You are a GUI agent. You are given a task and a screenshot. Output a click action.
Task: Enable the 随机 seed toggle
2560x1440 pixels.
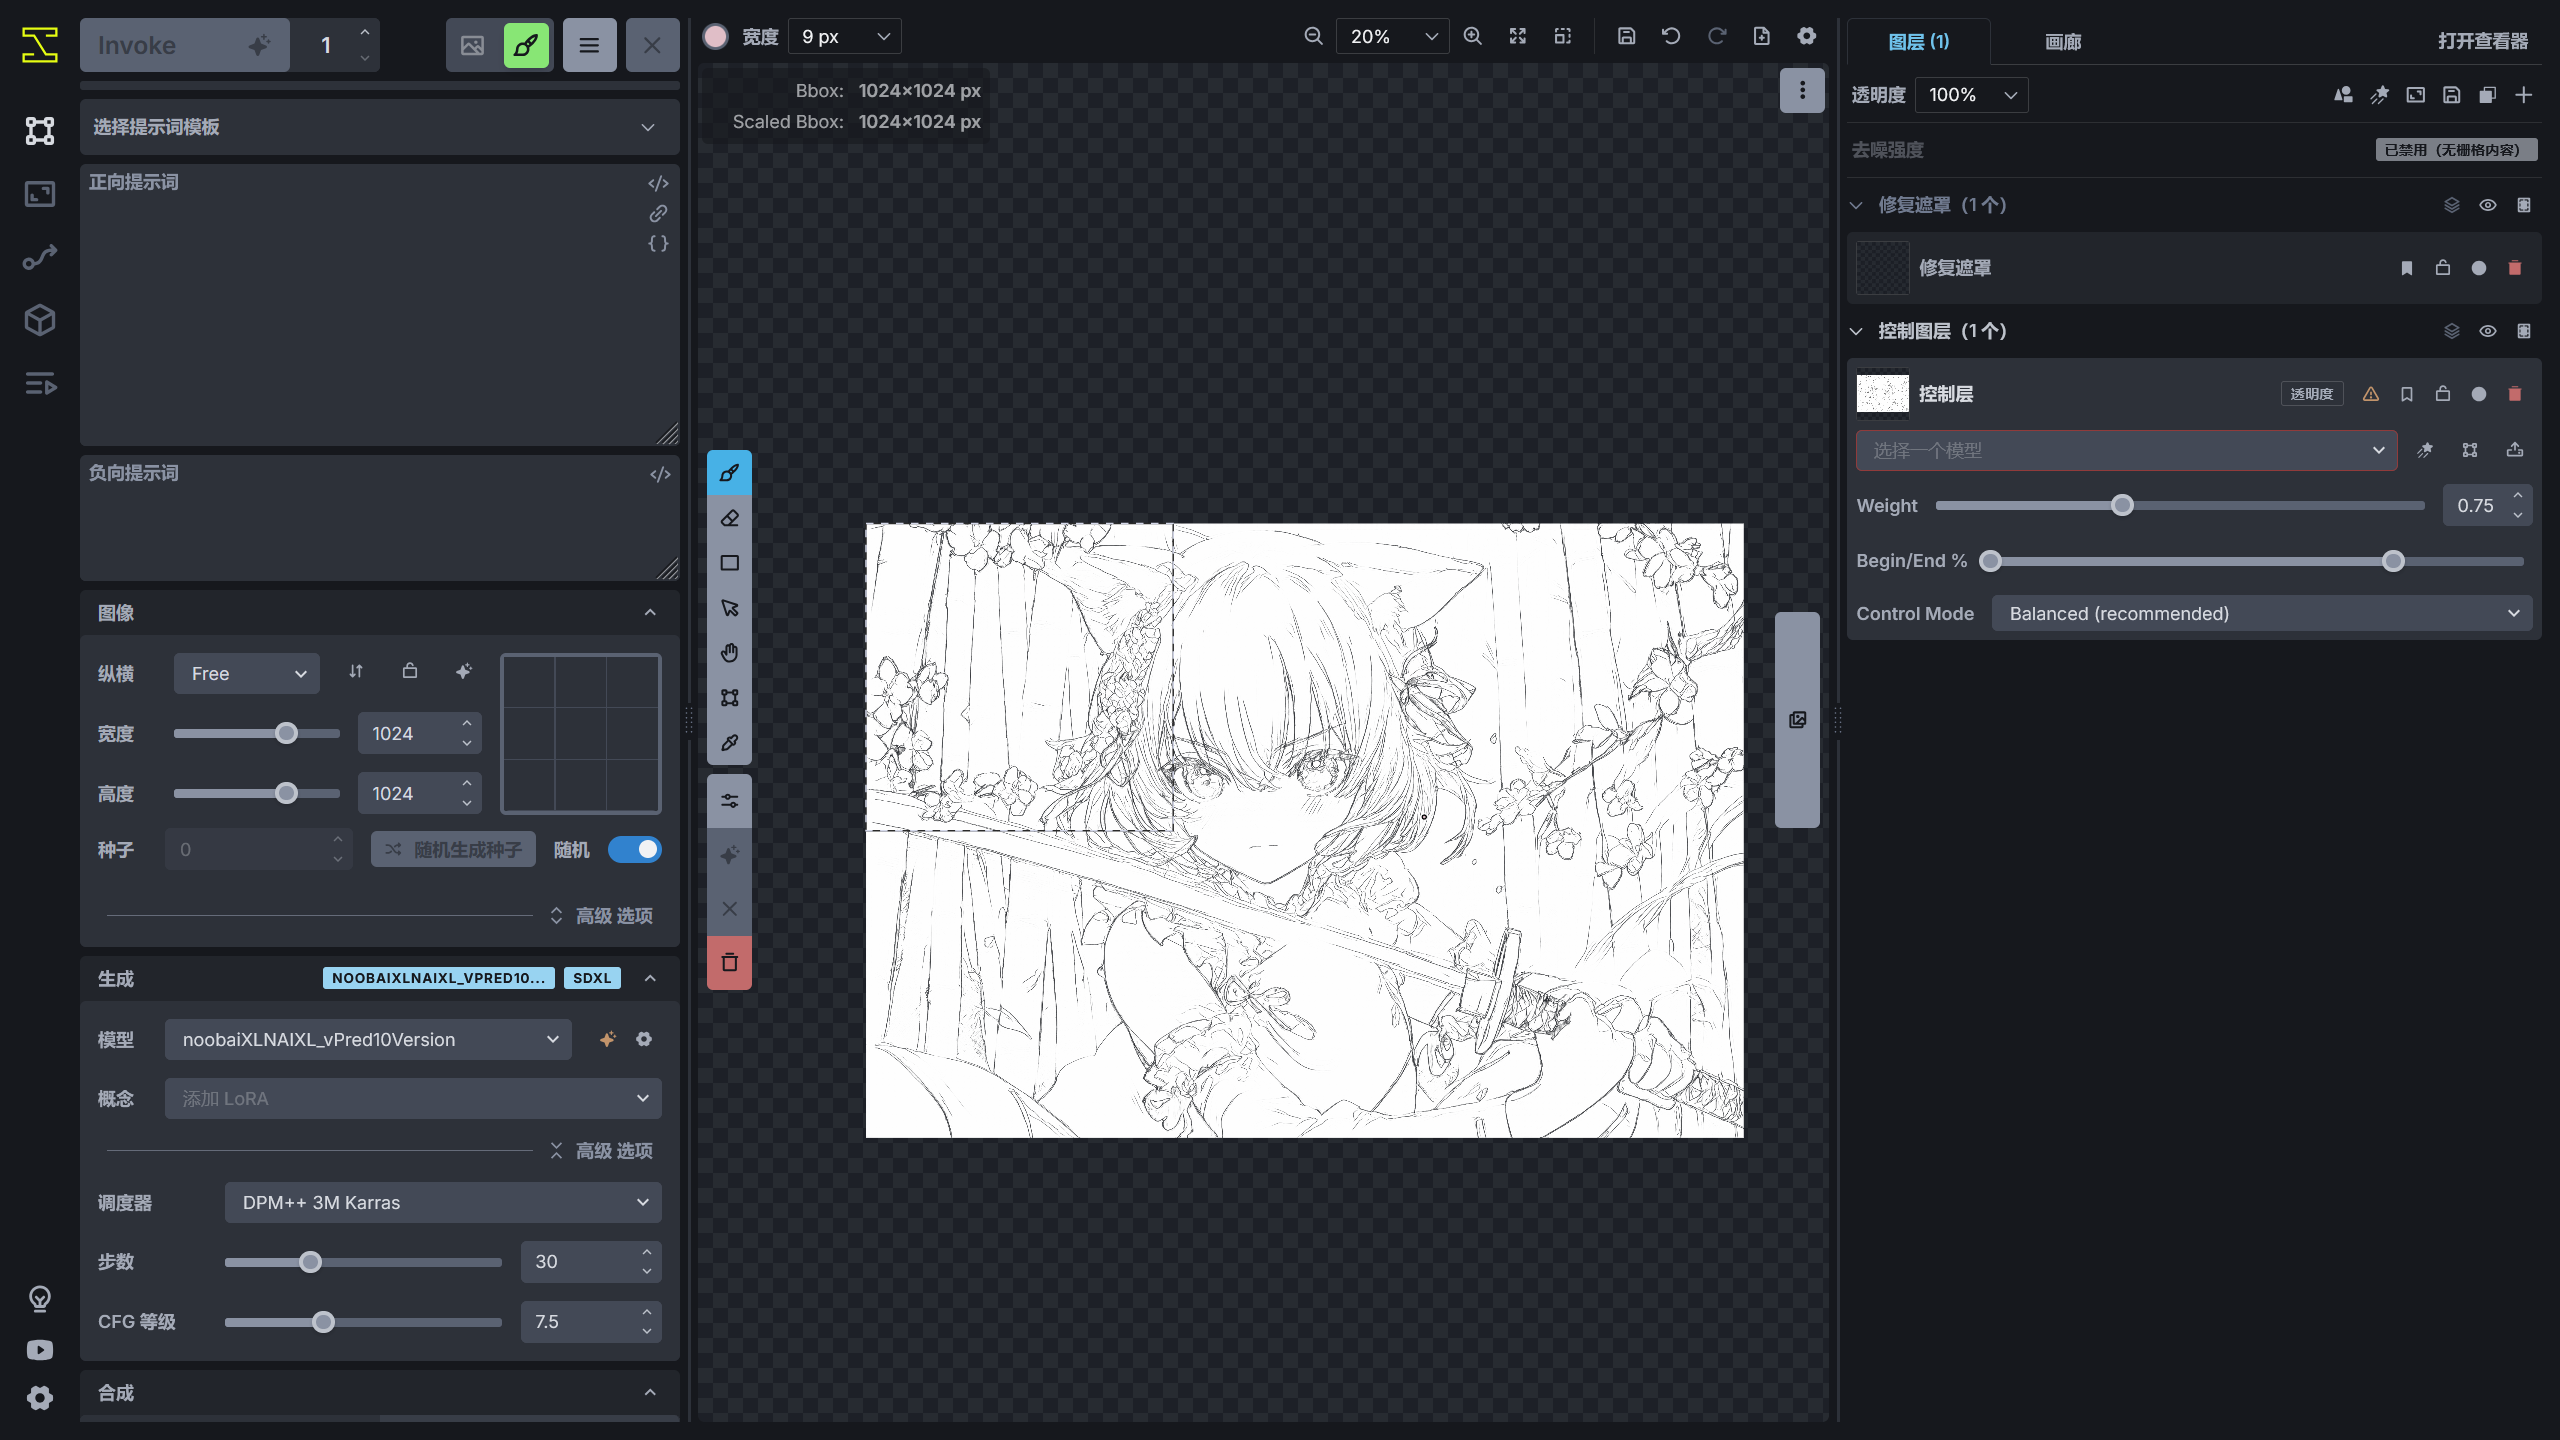634,849
